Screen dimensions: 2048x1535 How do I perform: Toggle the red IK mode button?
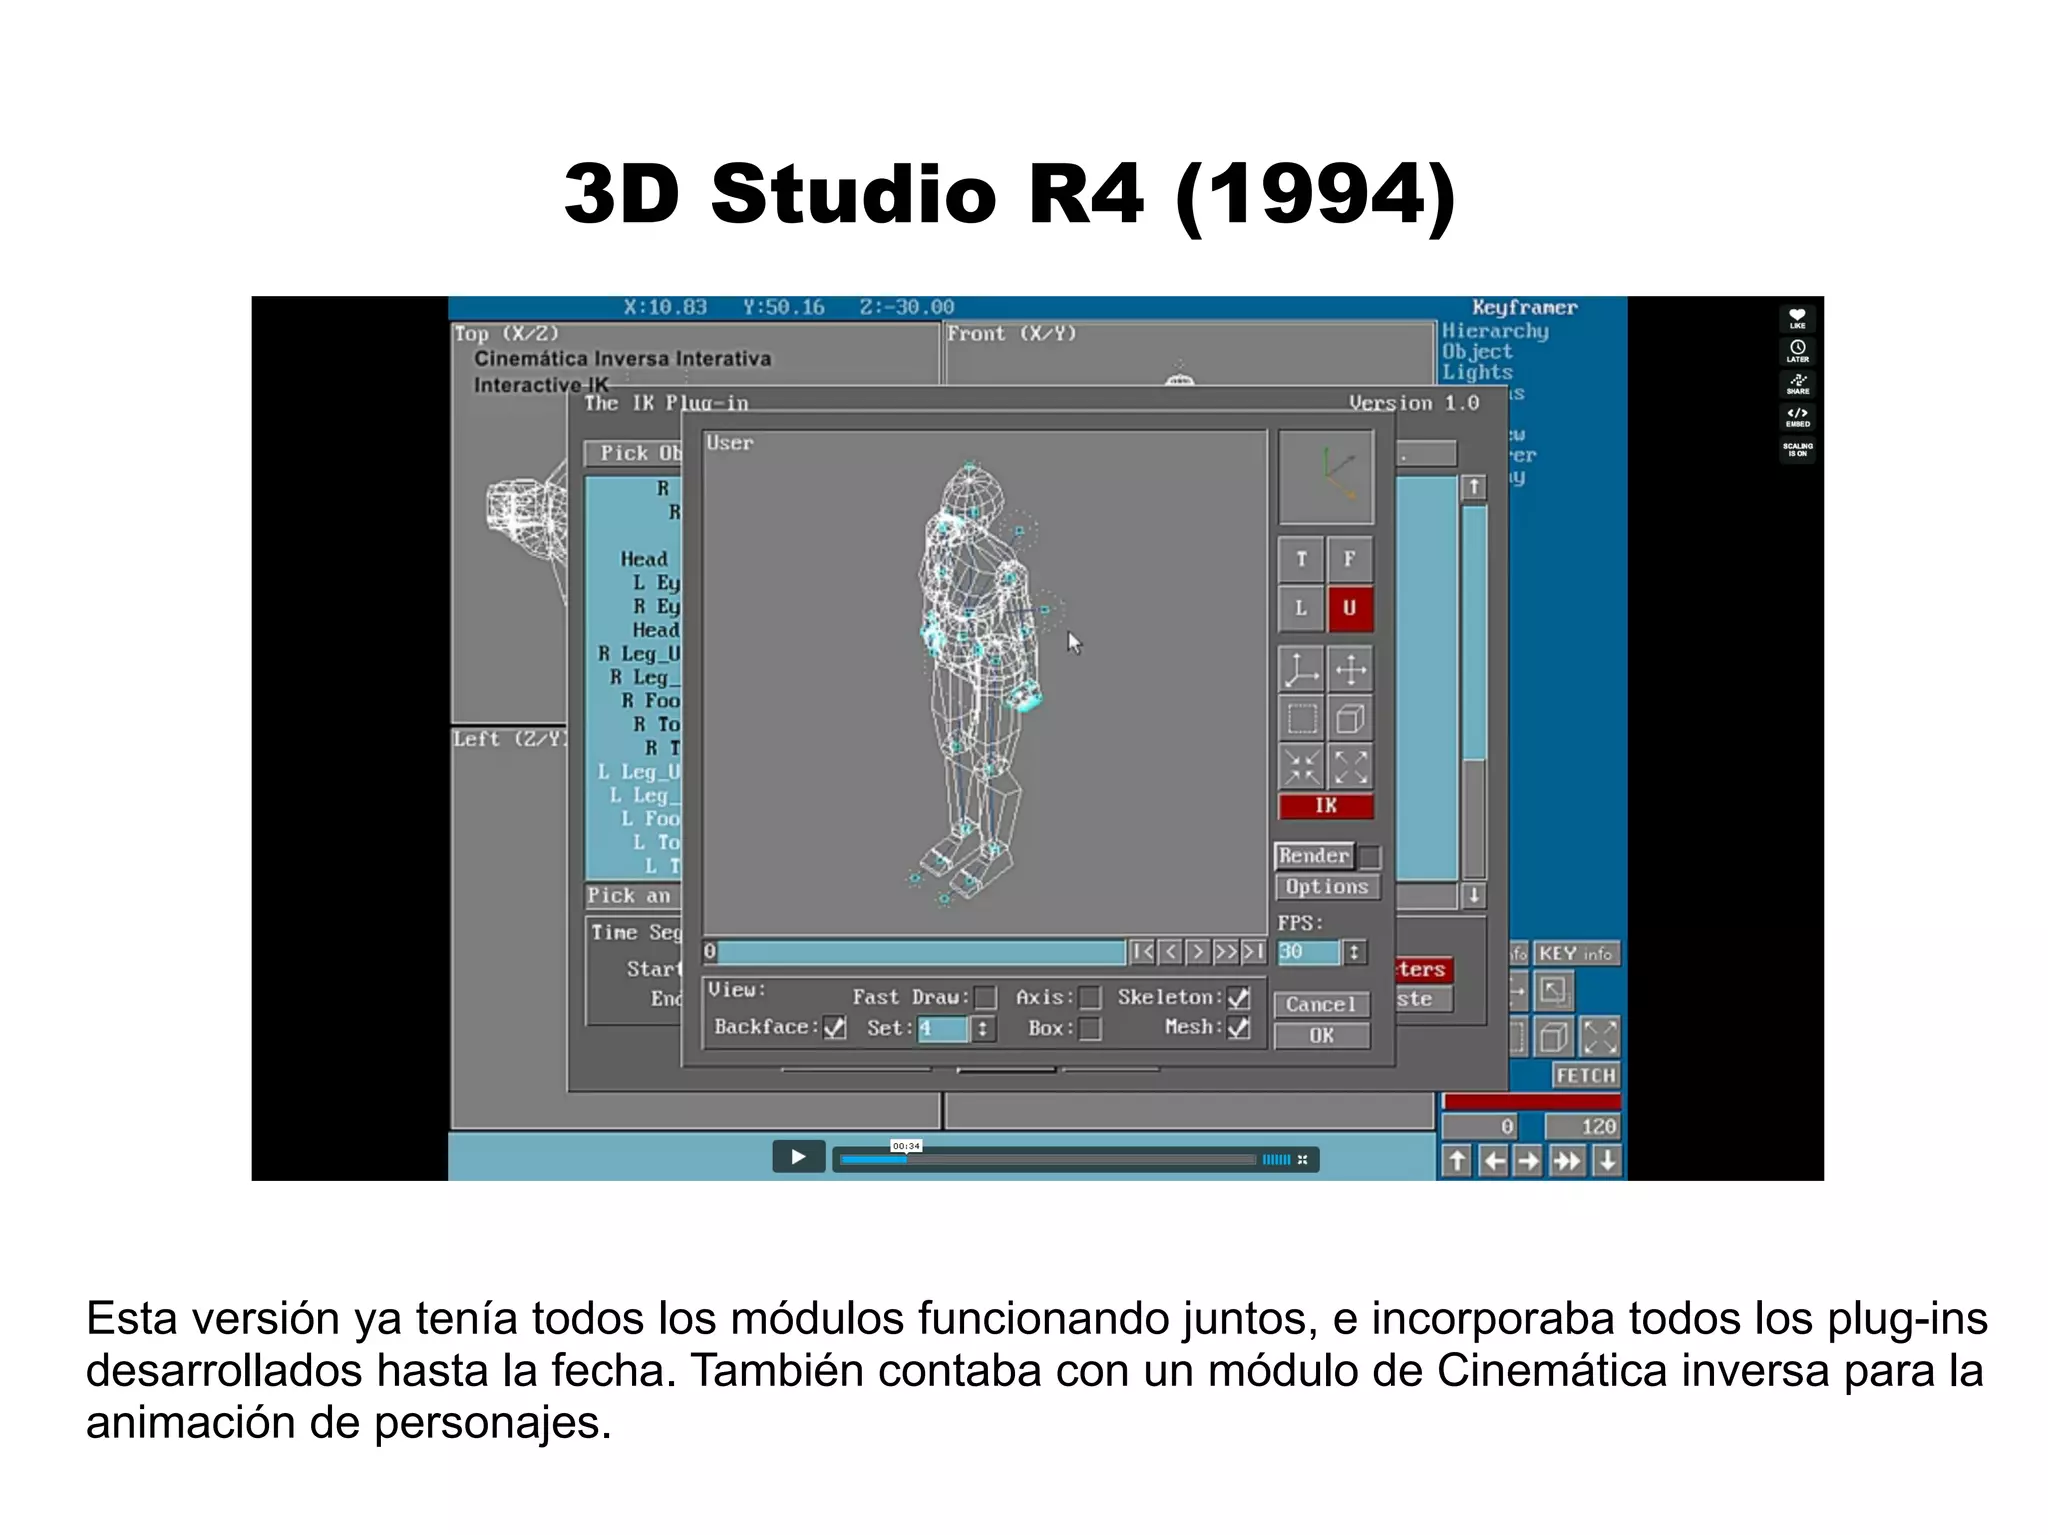[x=1326, y=806]
